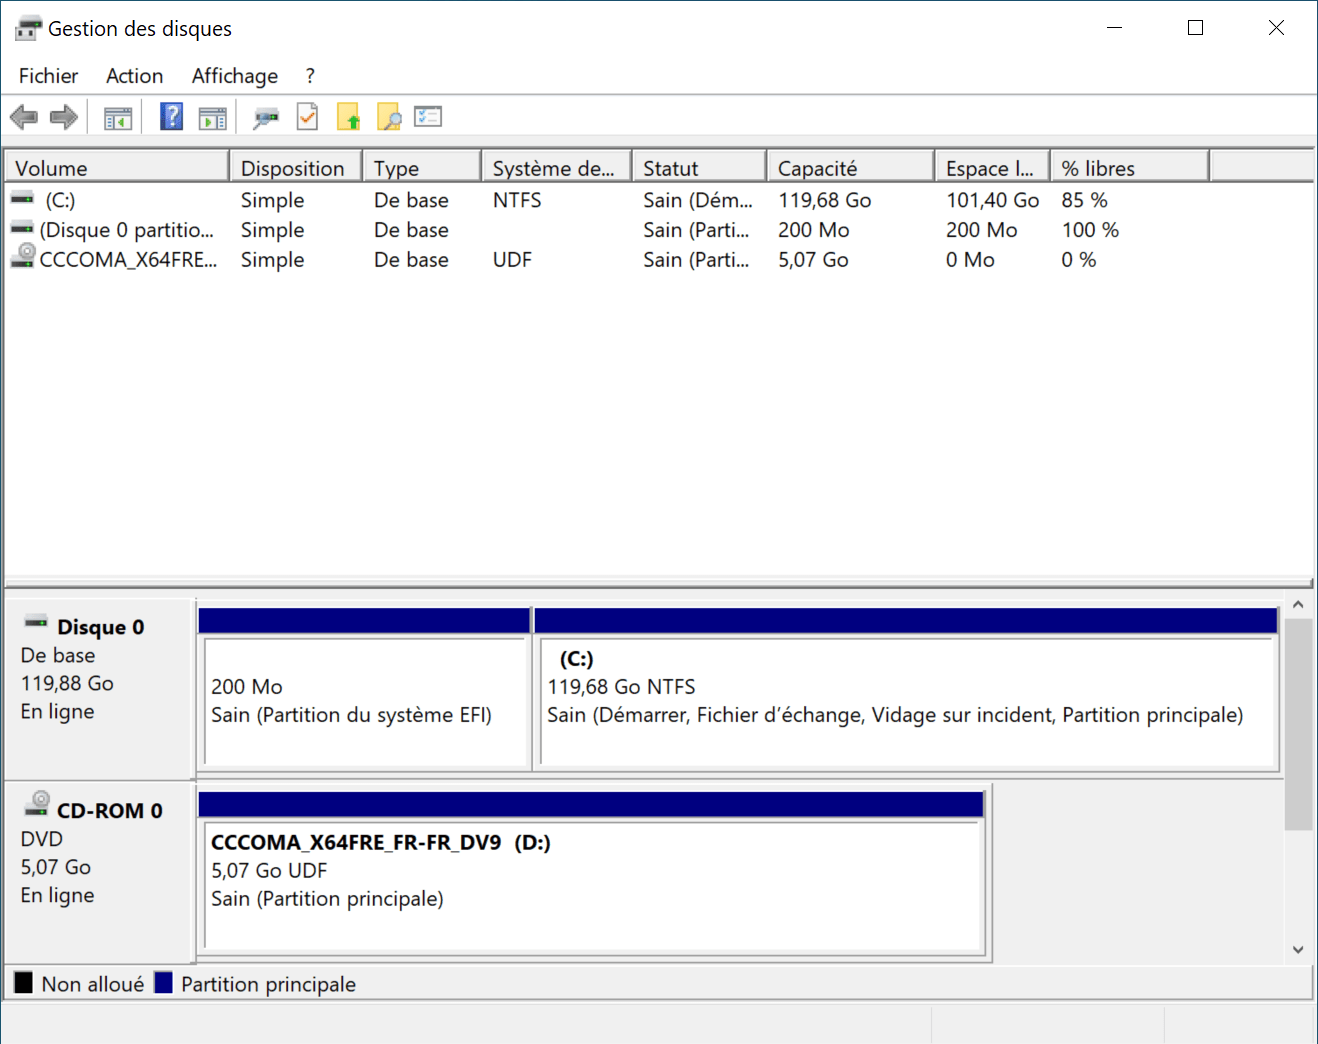Click the Disque 0 disk icon
The width and height of the screenshot is (1318, 1044).
click(36, 622)
